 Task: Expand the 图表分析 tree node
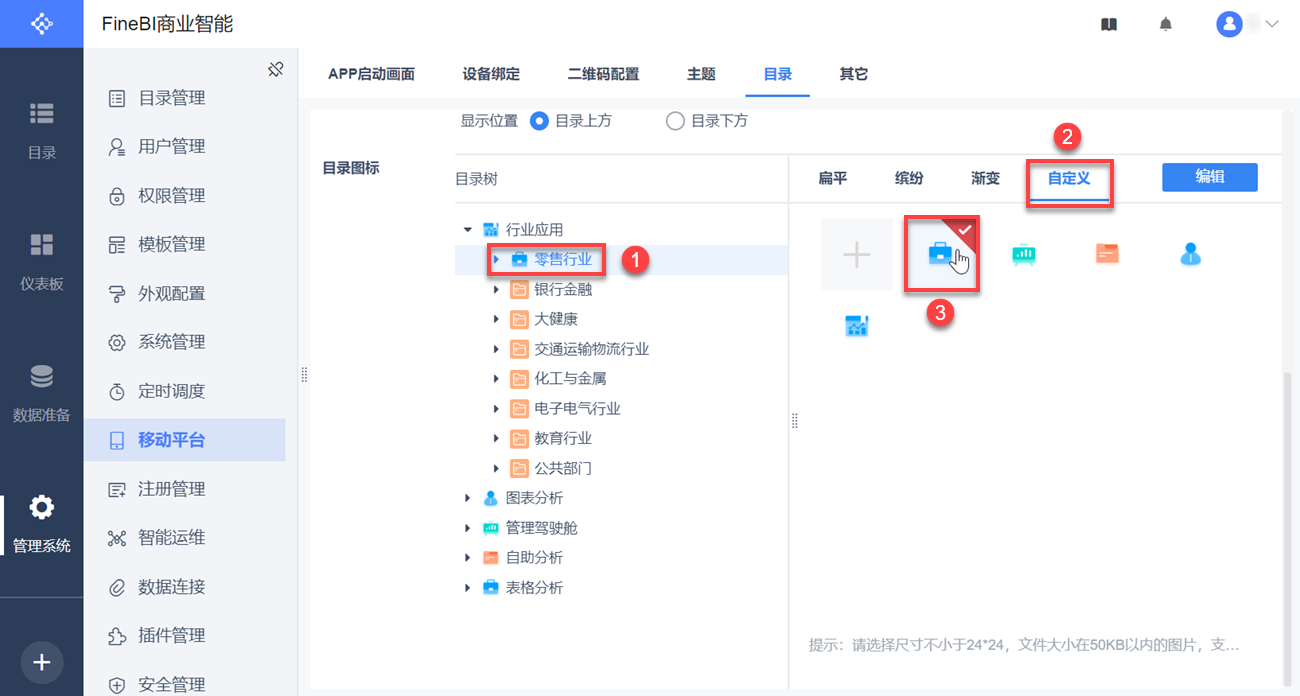pyautogui.click(x=467, y=498)
